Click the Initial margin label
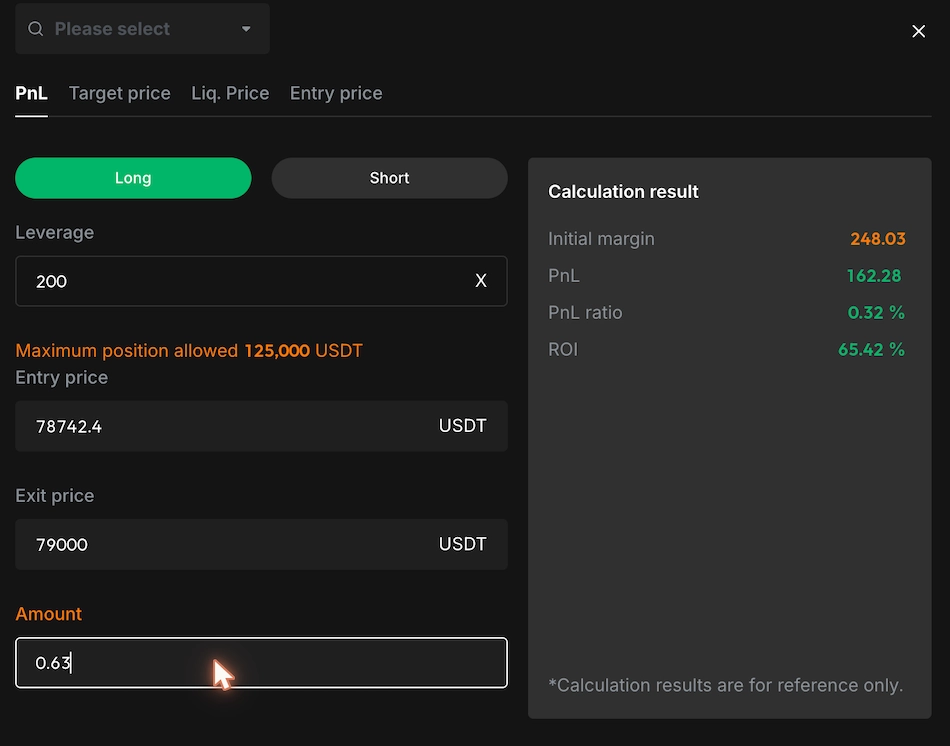Viewport: 950px width, 746px height. point(601,239)
